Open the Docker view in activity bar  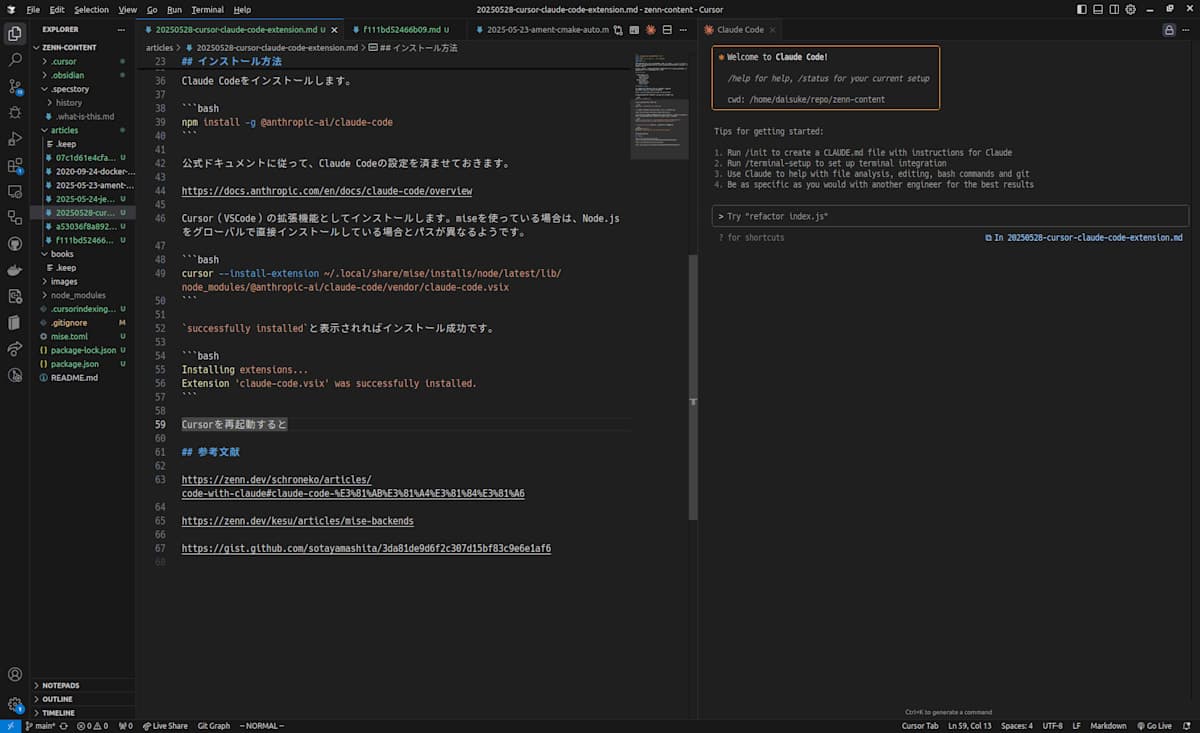[15, 270]
